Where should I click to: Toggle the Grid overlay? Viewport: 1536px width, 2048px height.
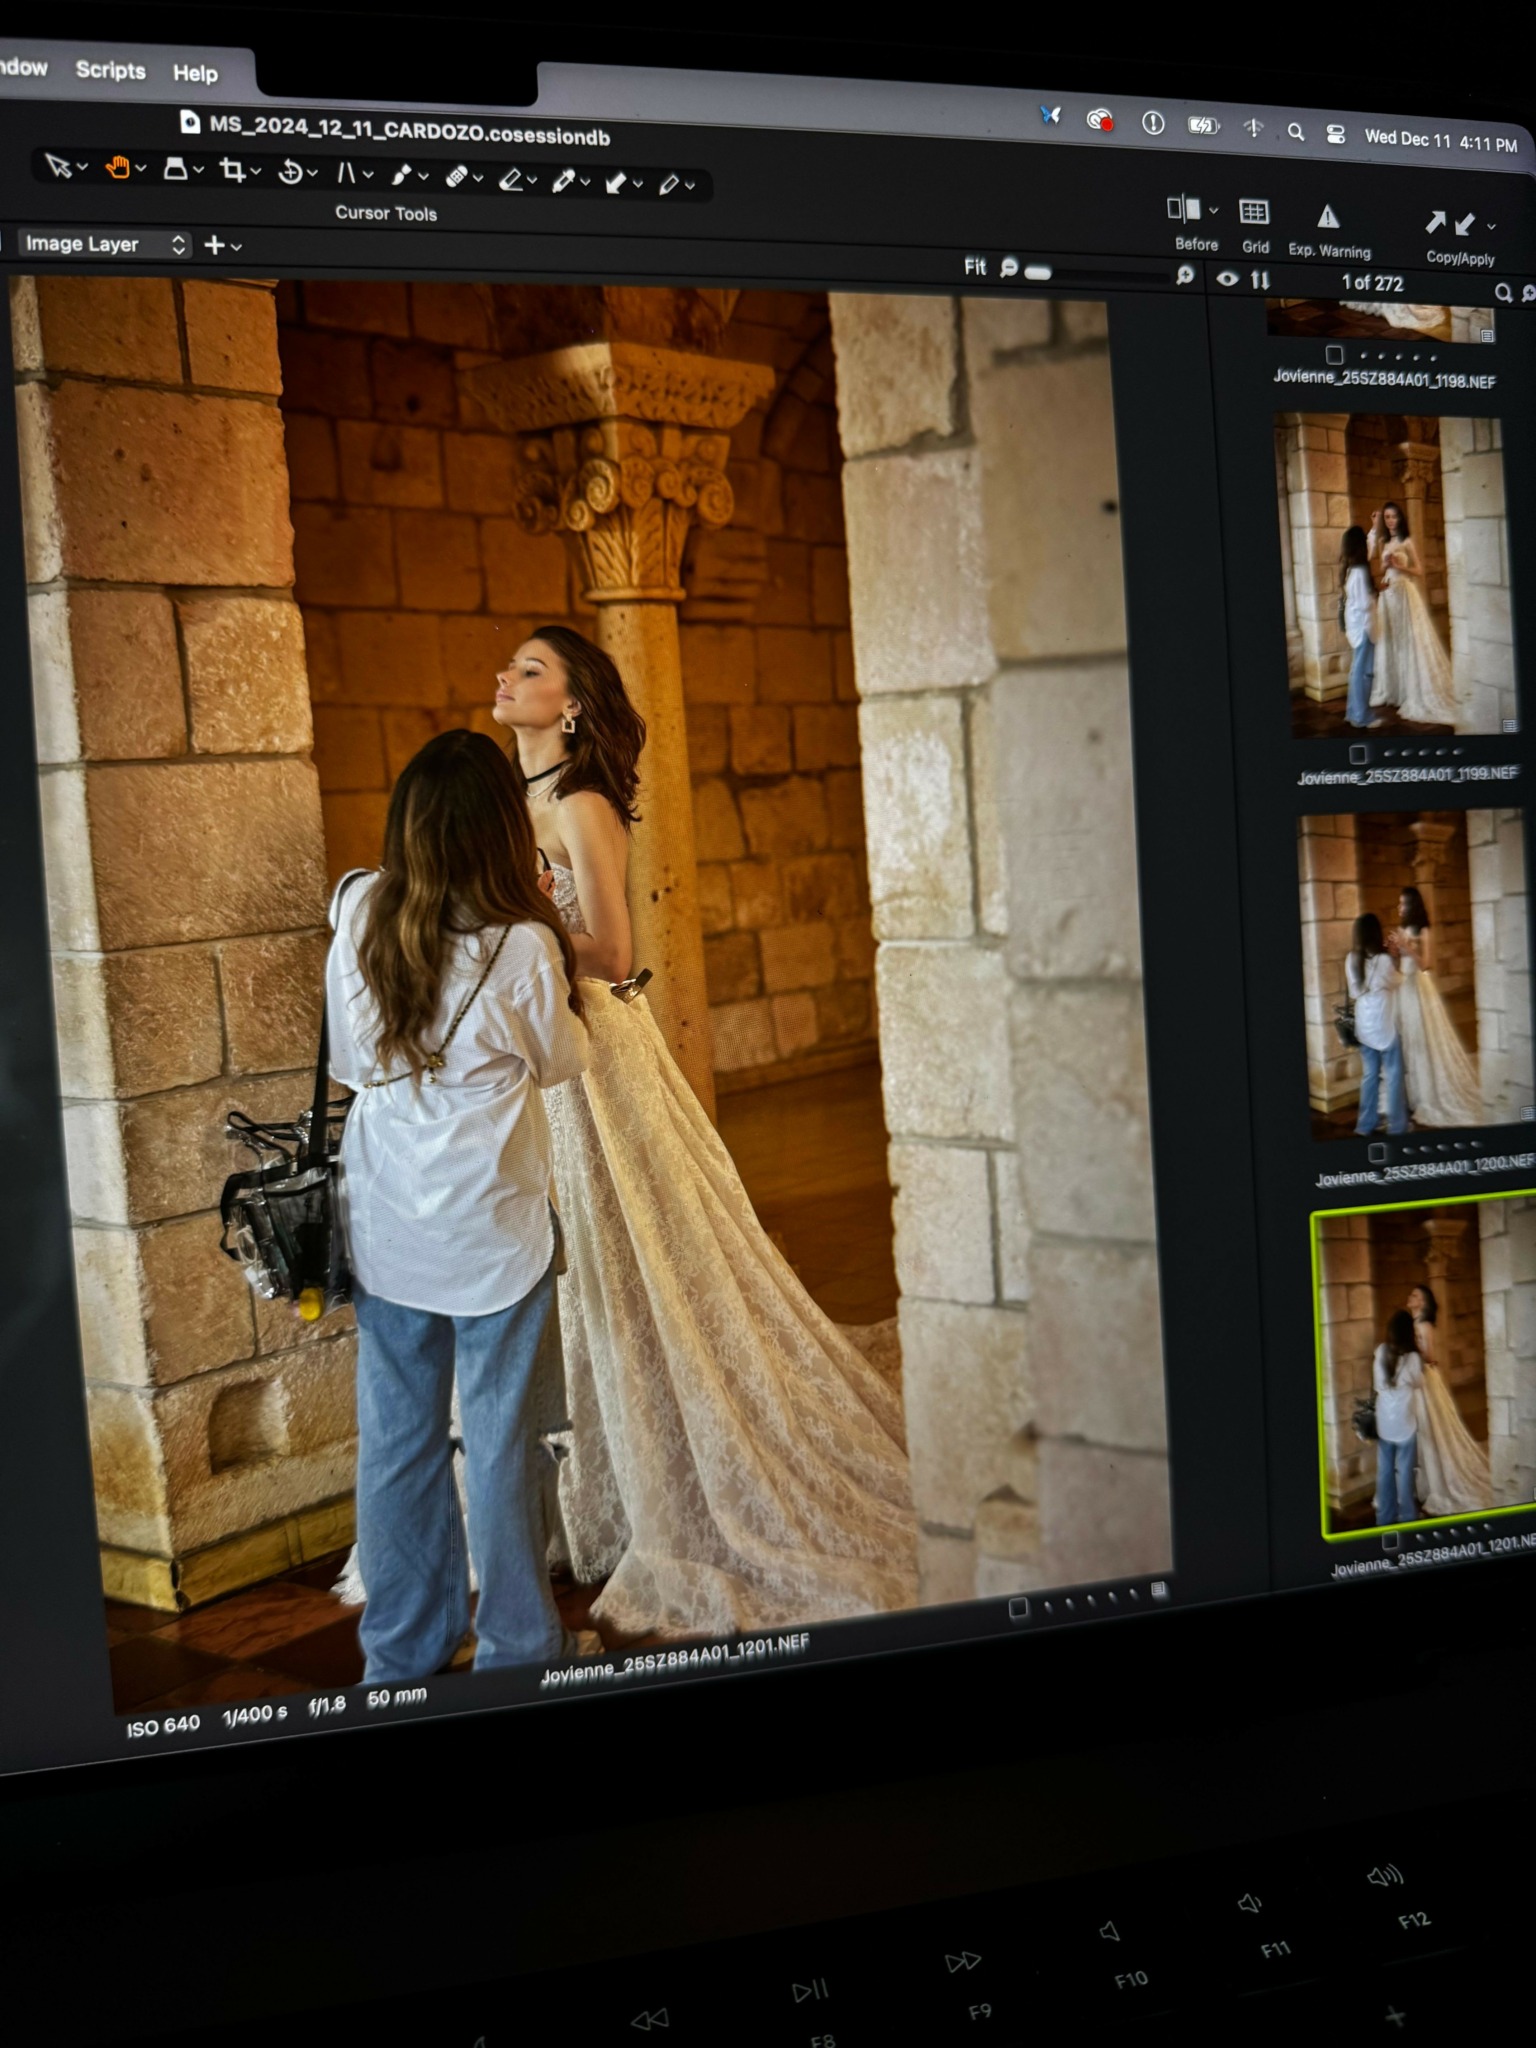[1254, 213]
